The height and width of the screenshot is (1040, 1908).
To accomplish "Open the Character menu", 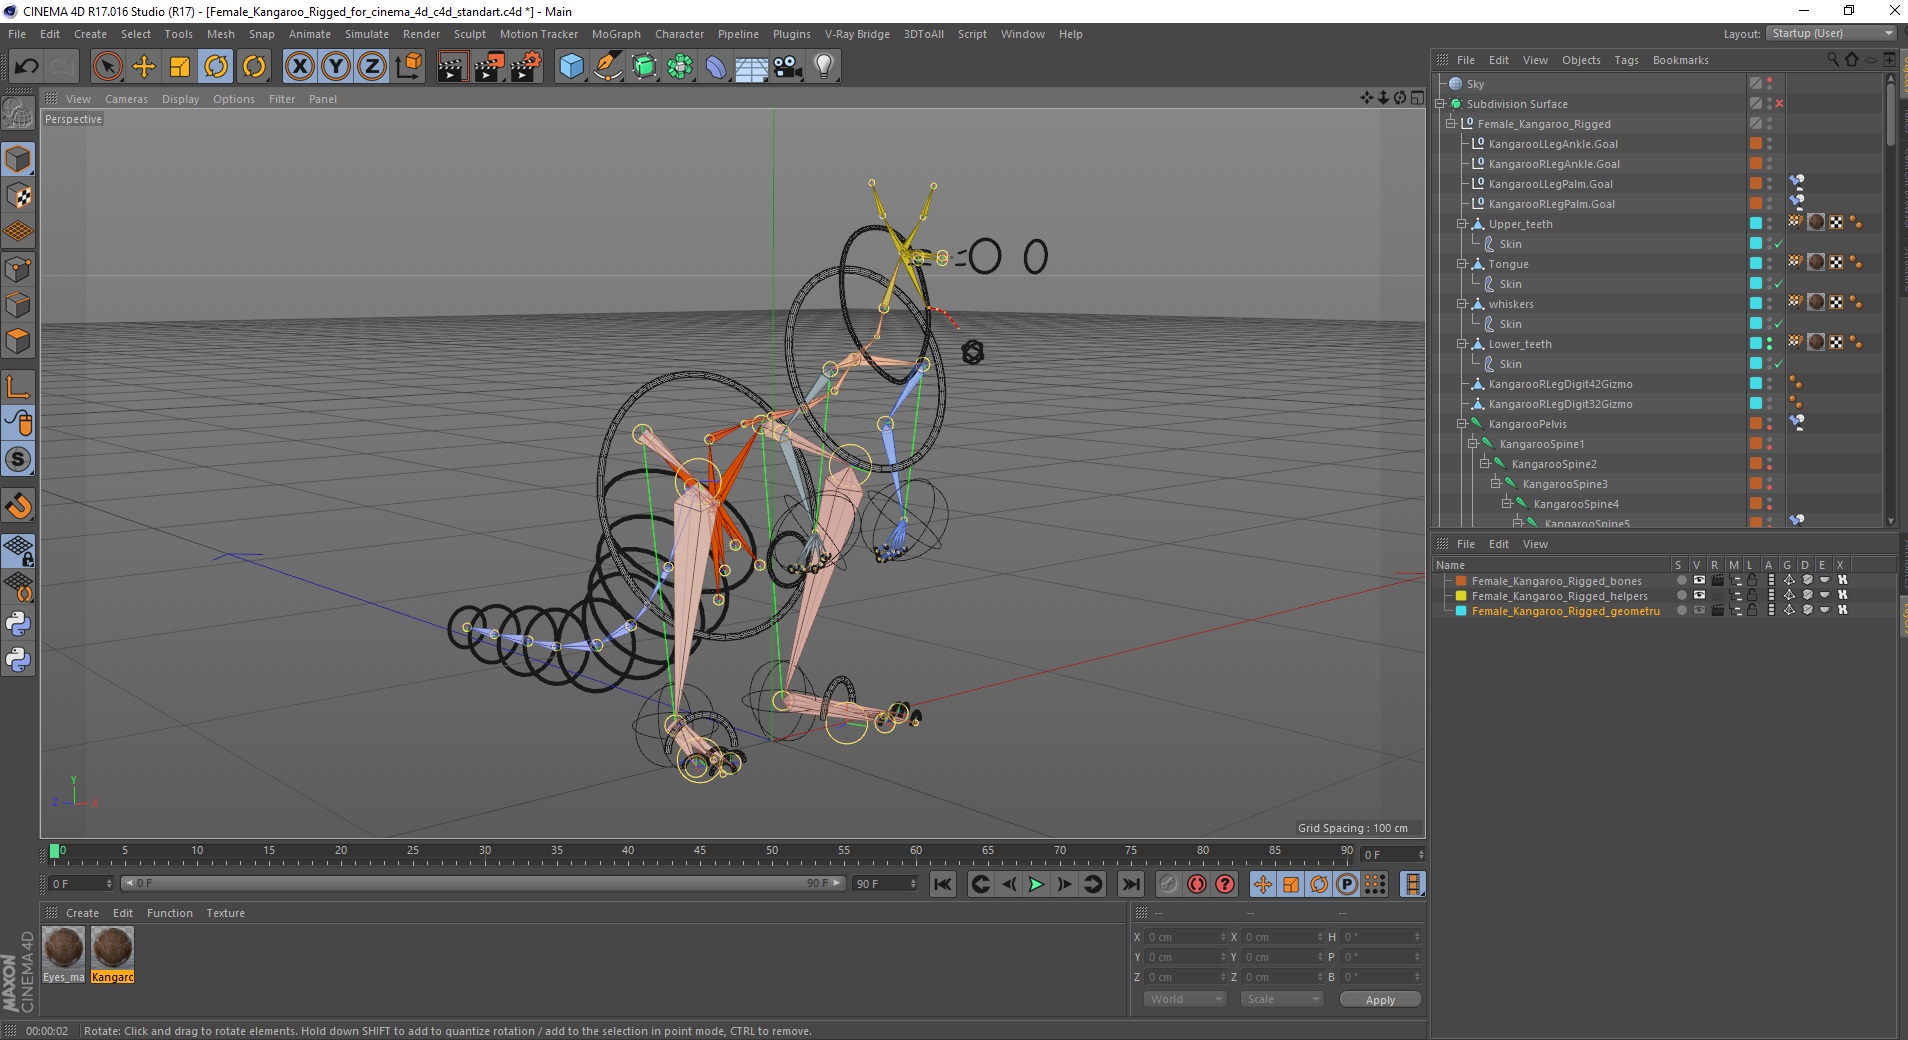I will pyautogui.click(x=679, y=34).
